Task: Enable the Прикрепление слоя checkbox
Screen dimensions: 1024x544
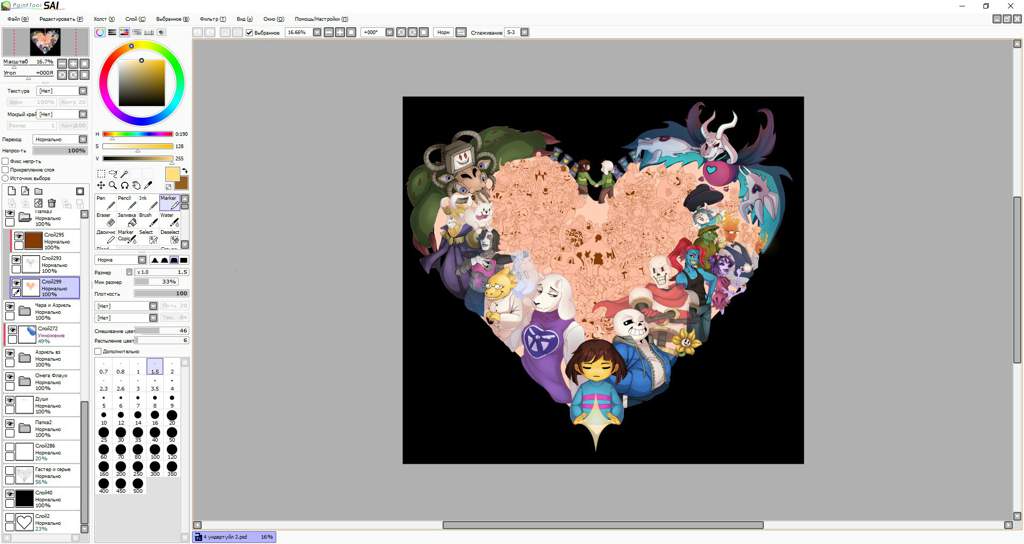Action: pos(5,169)
